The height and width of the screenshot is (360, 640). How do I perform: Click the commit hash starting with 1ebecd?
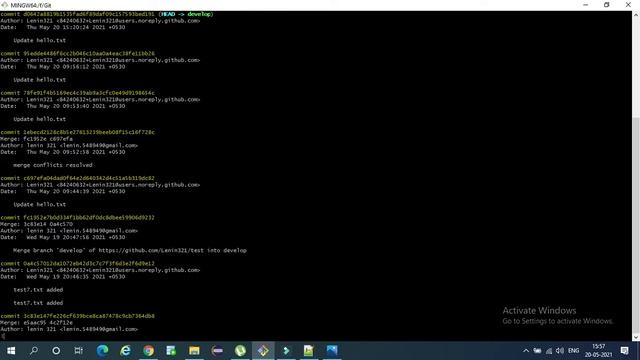point(89,132)
